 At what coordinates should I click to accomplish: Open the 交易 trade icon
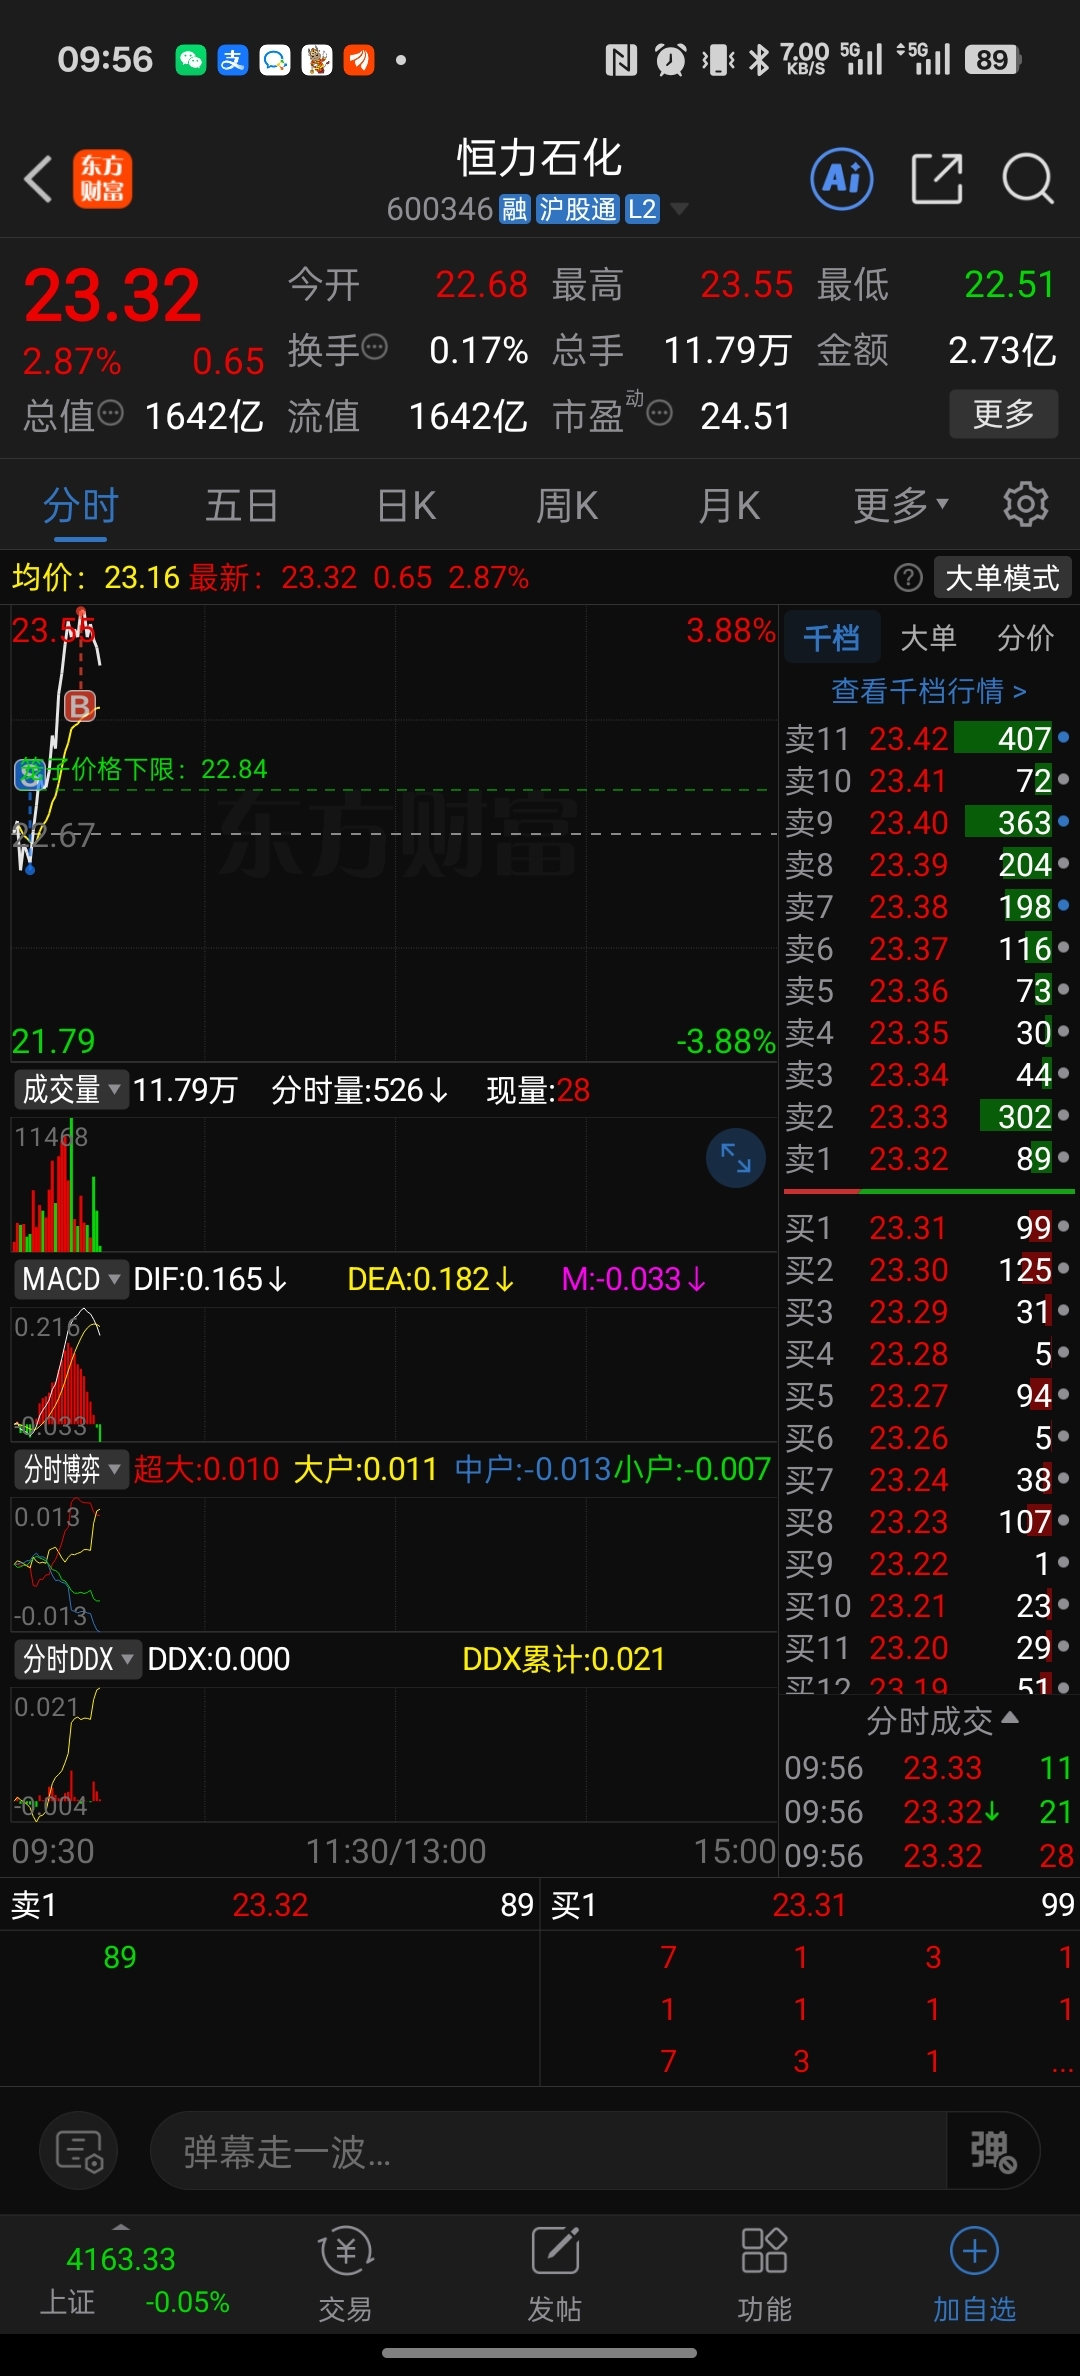point(345,2273)
